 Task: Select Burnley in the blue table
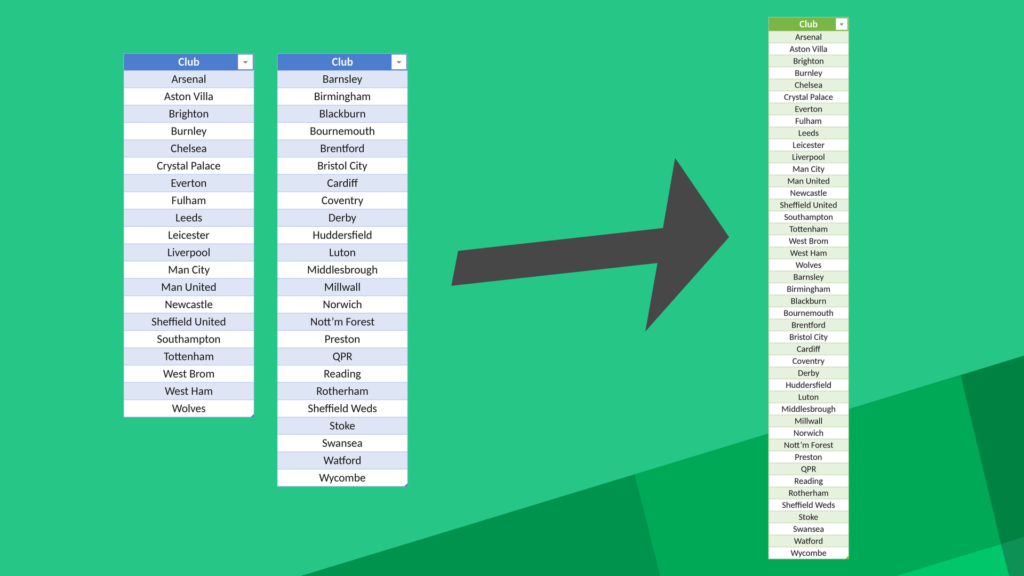pos(189,131)
